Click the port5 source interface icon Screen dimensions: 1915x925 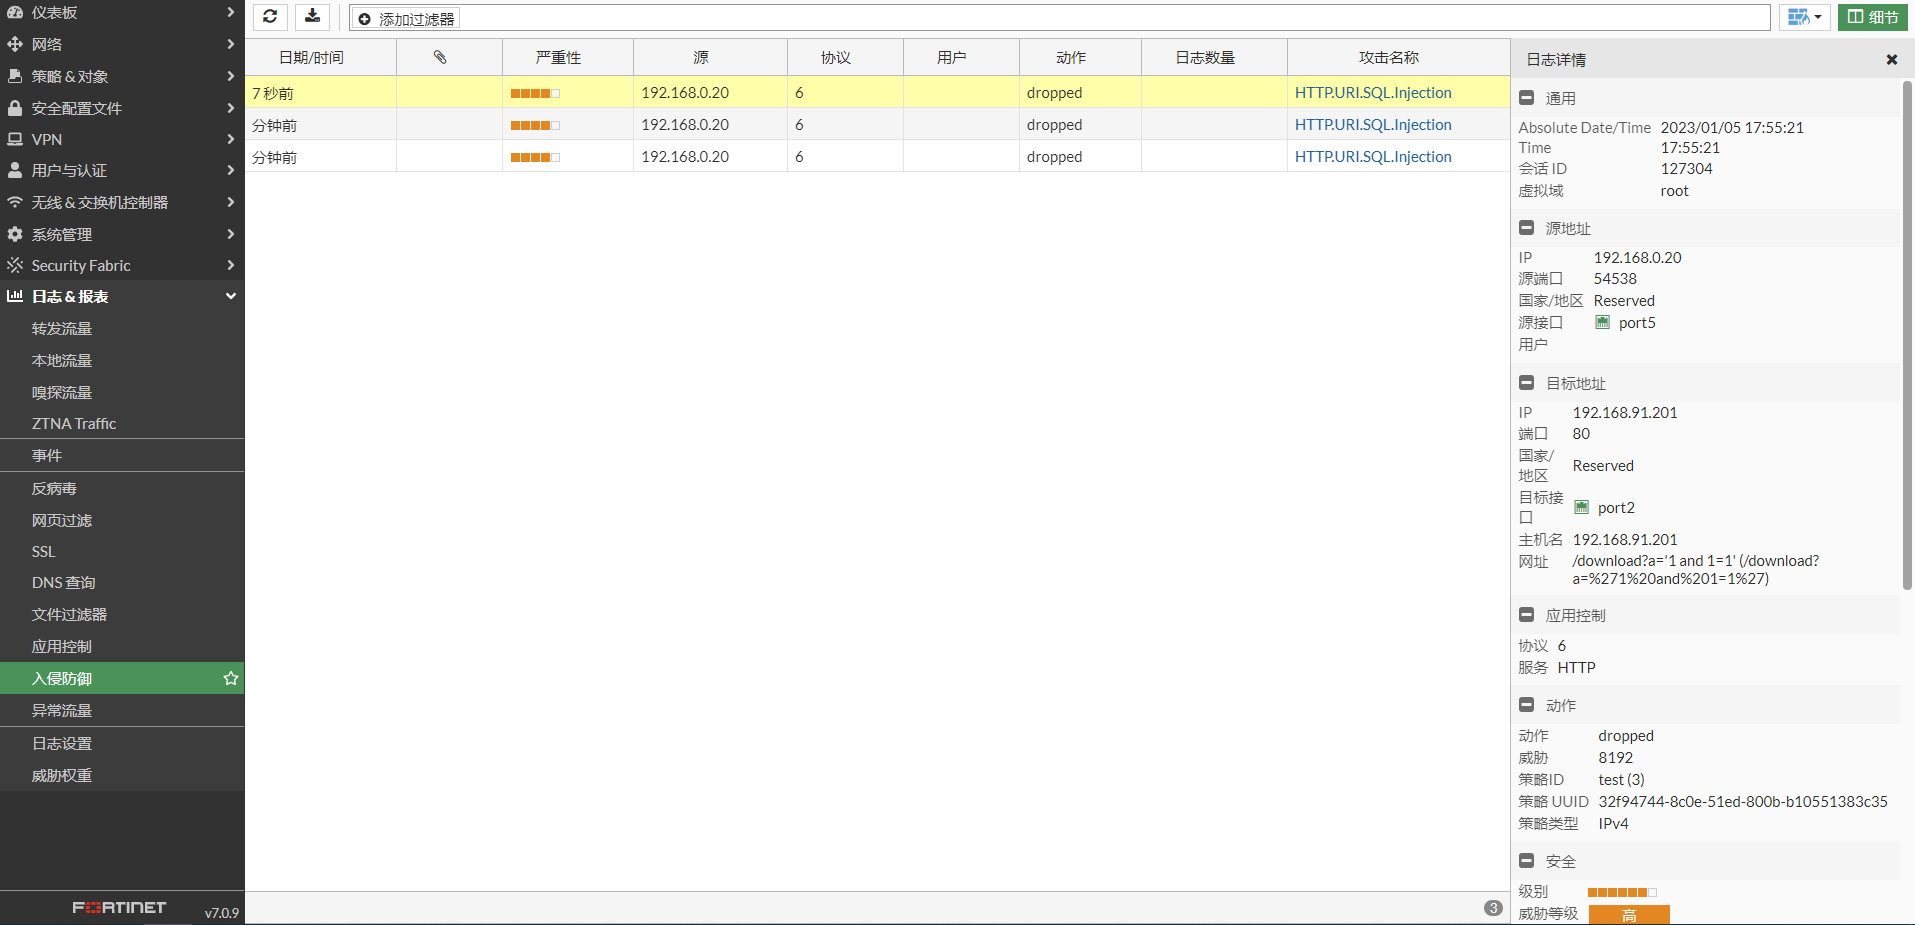click(x=1603, y=323)
